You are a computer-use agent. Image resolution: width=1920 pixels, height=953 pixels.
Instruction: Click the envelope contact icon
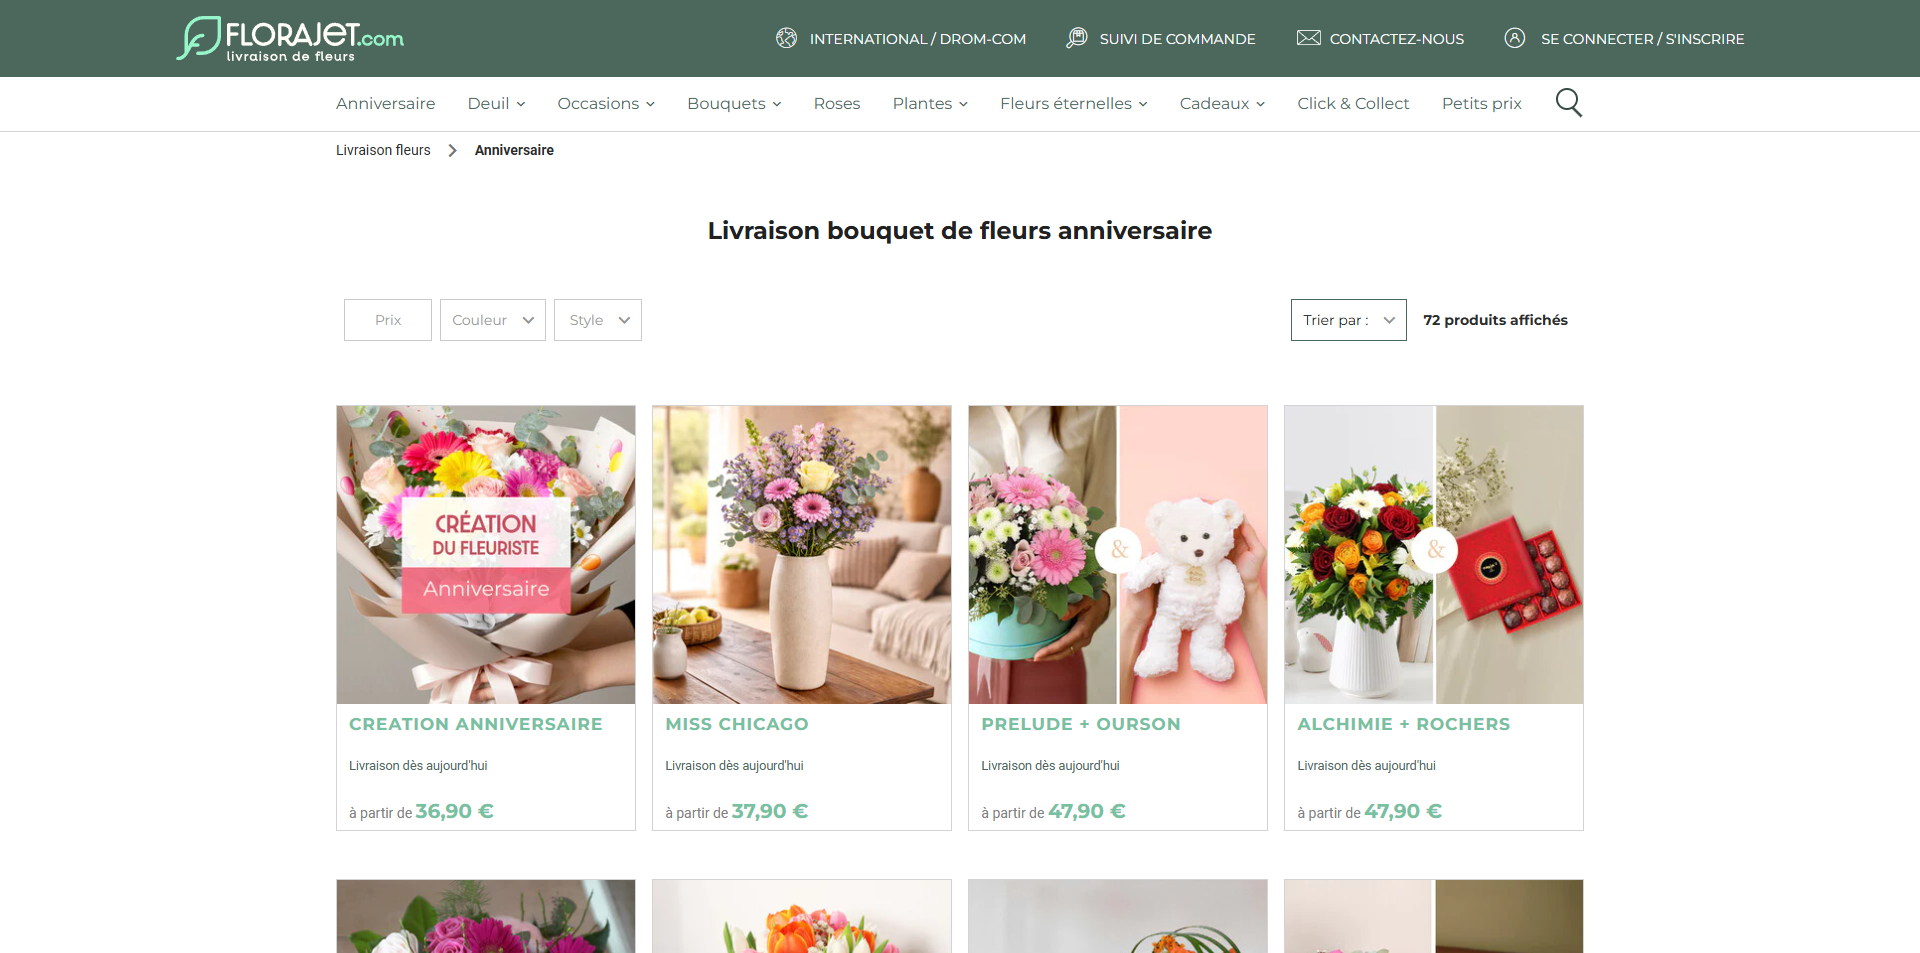[x=1308, y=38]
